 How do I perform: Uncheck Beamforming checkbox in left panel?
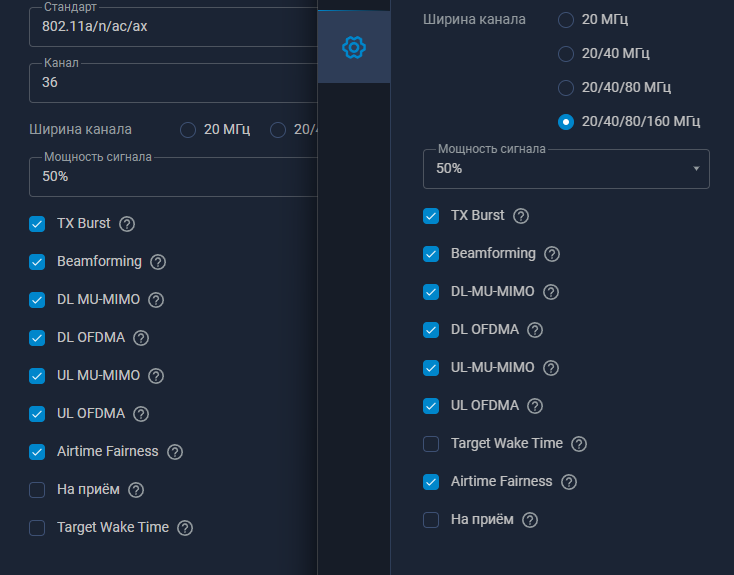(37, 262)
